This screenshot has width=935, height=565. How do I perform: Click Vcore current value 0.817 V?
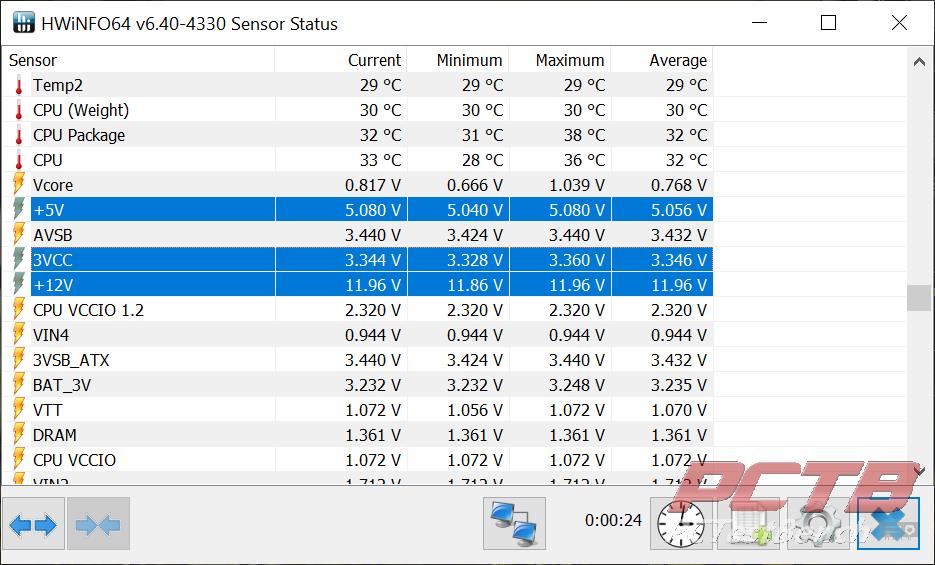373,185
